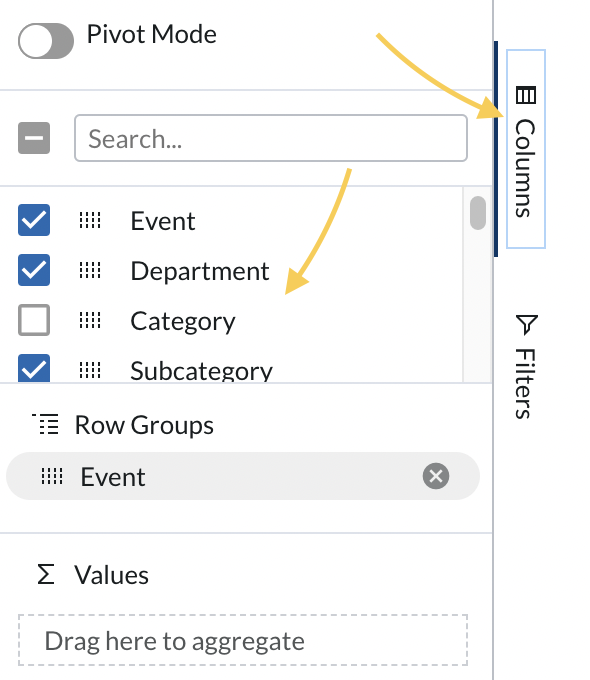The height and width of the screenshot is (680, 590).
Task: Click the select-all indeterminate checkbox beside Search
Action: click(34, 138)
